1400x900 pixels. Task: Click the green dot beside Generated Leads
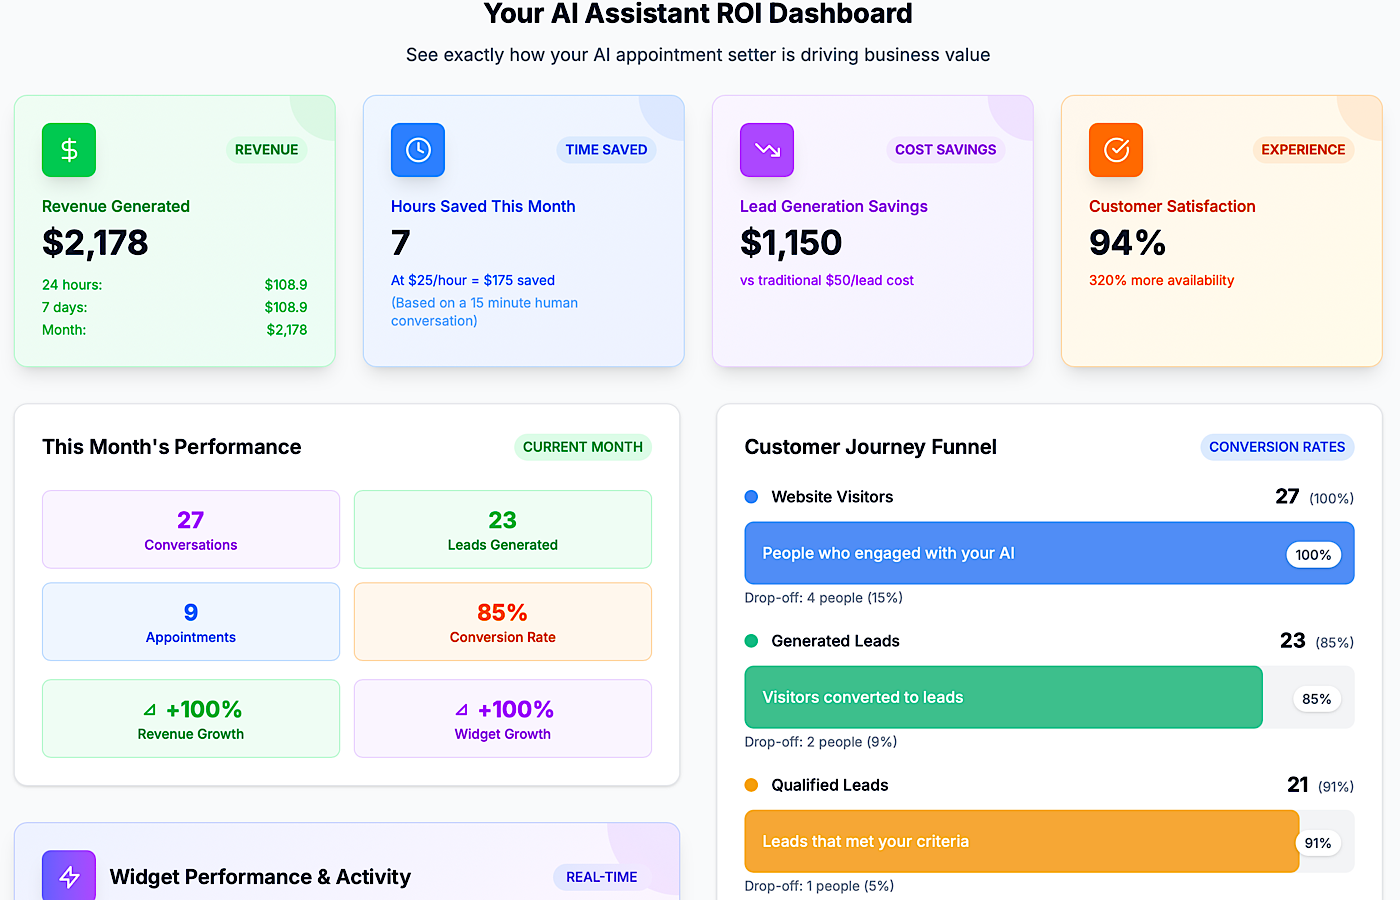pos(752,641)
